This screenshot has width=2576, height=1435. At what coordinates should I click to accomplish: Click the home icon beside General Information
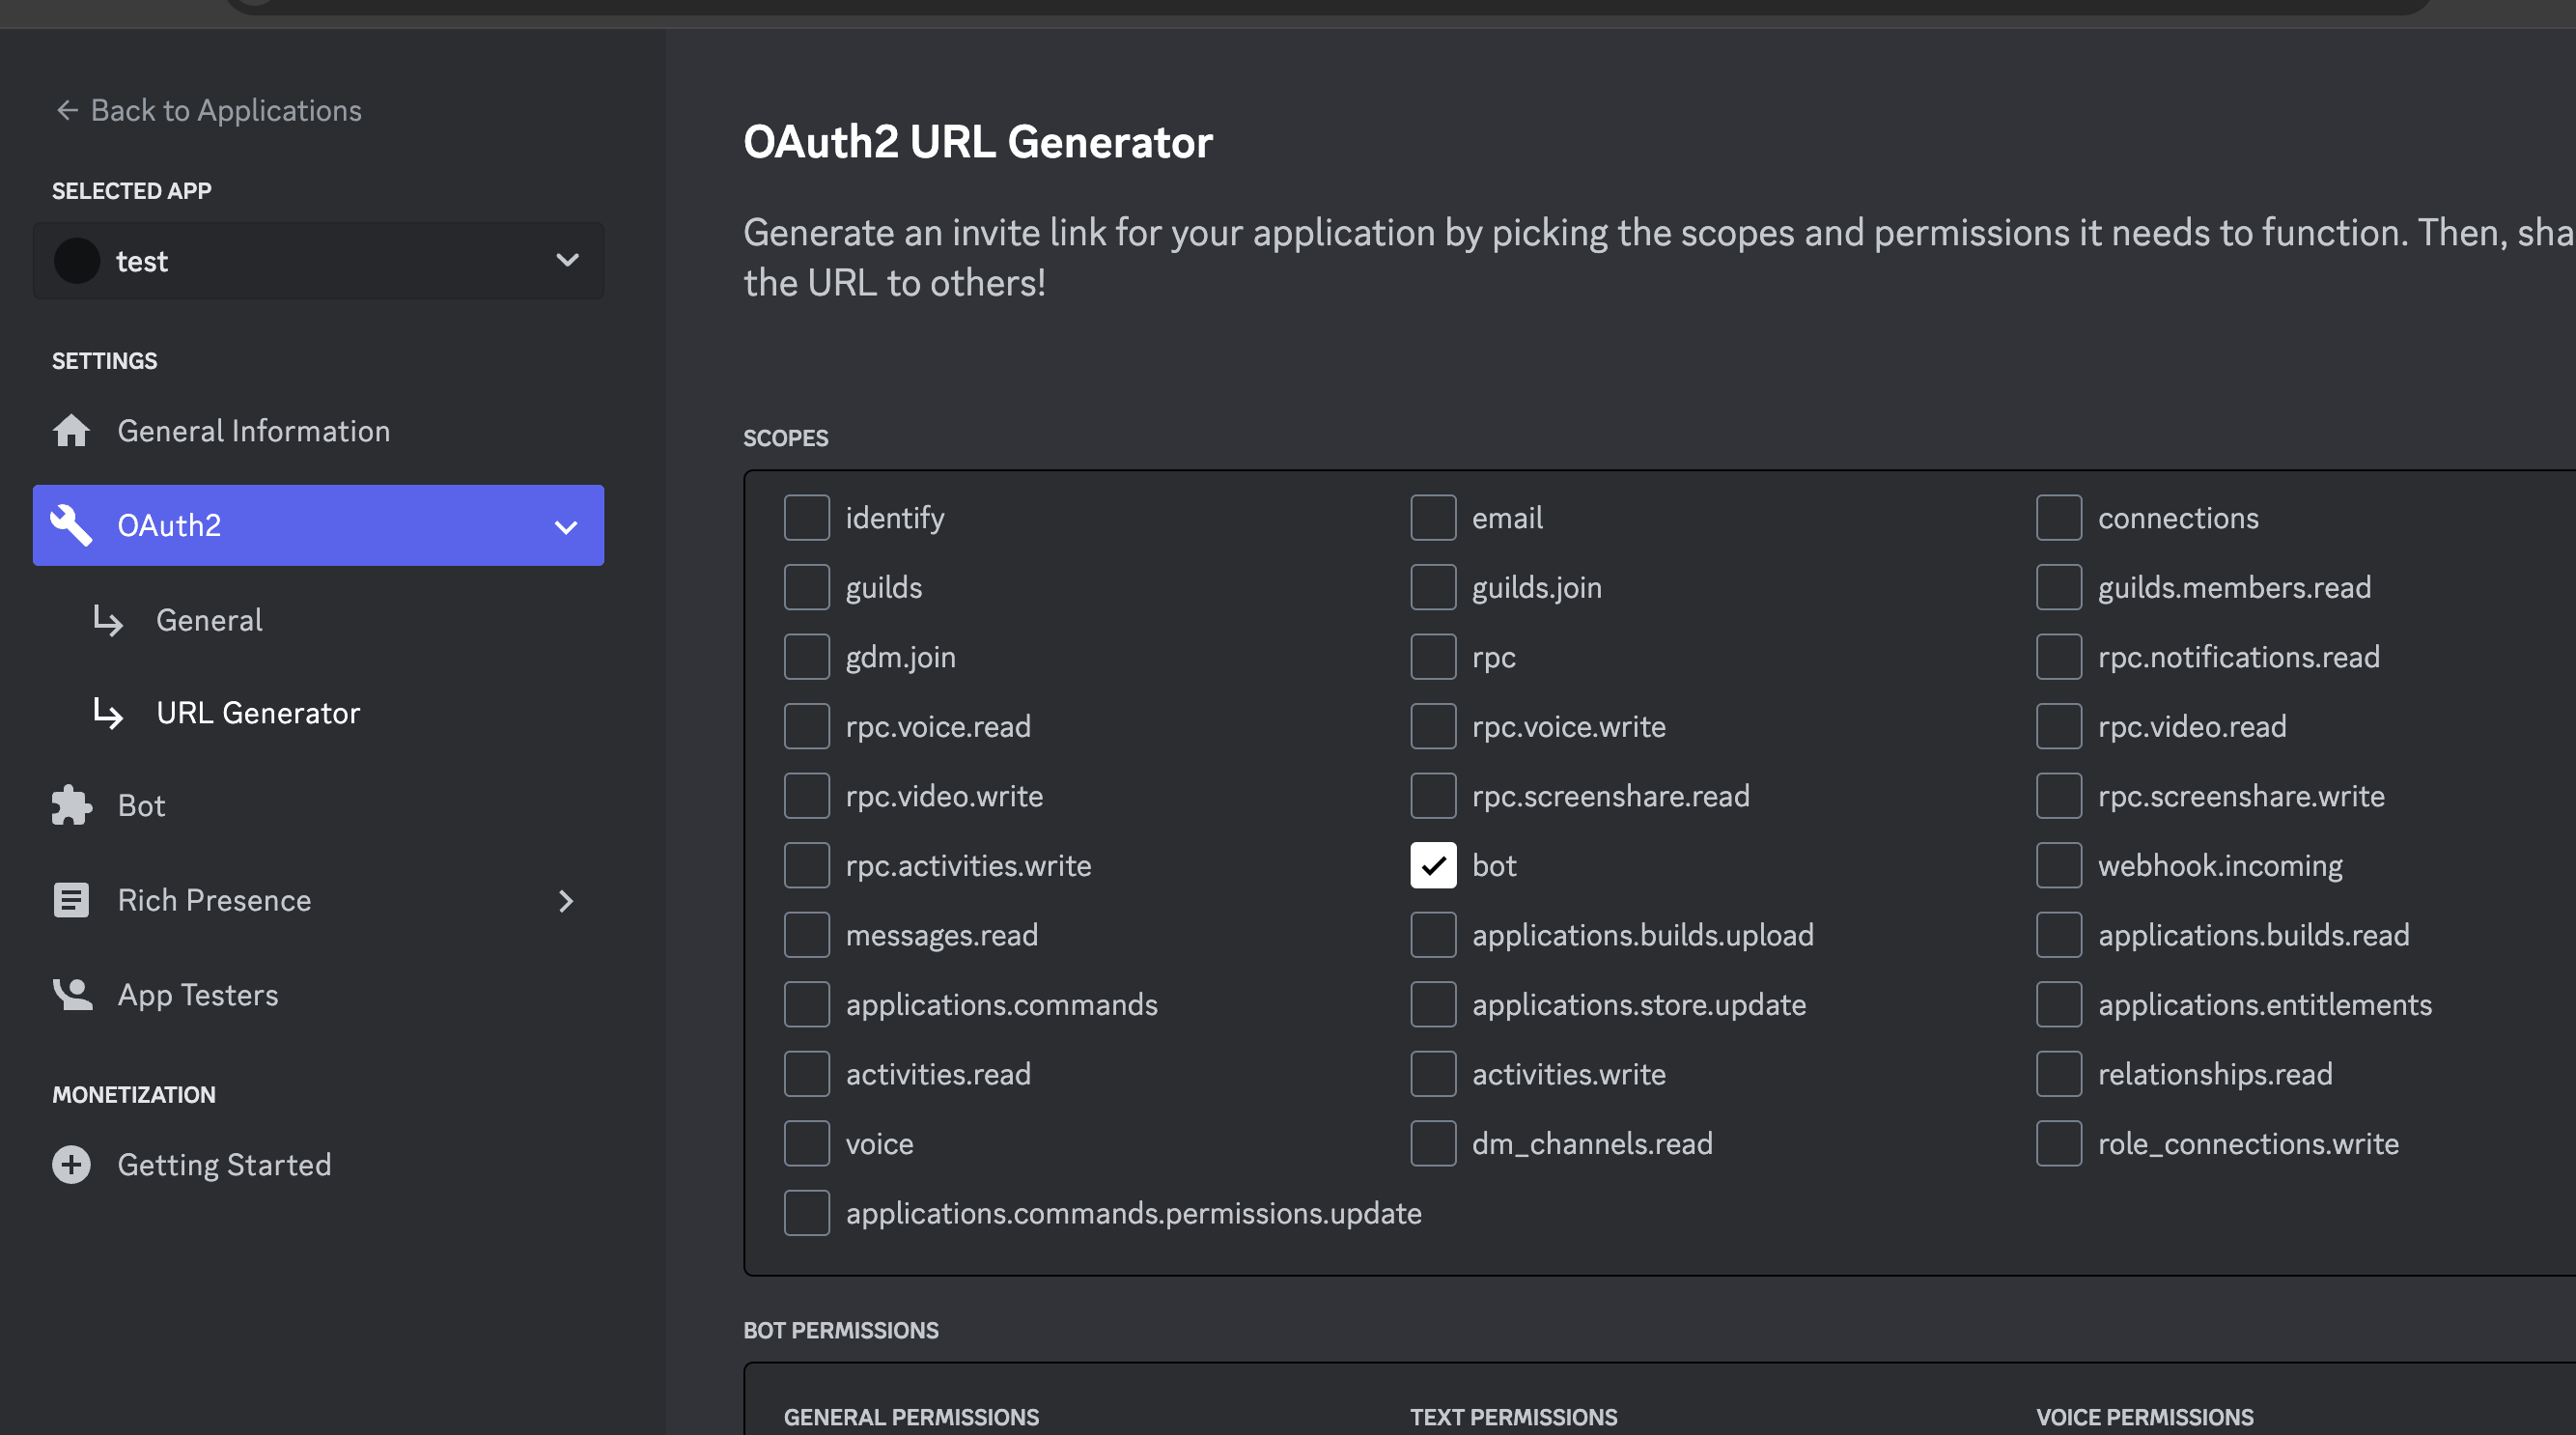click(71, 431)
